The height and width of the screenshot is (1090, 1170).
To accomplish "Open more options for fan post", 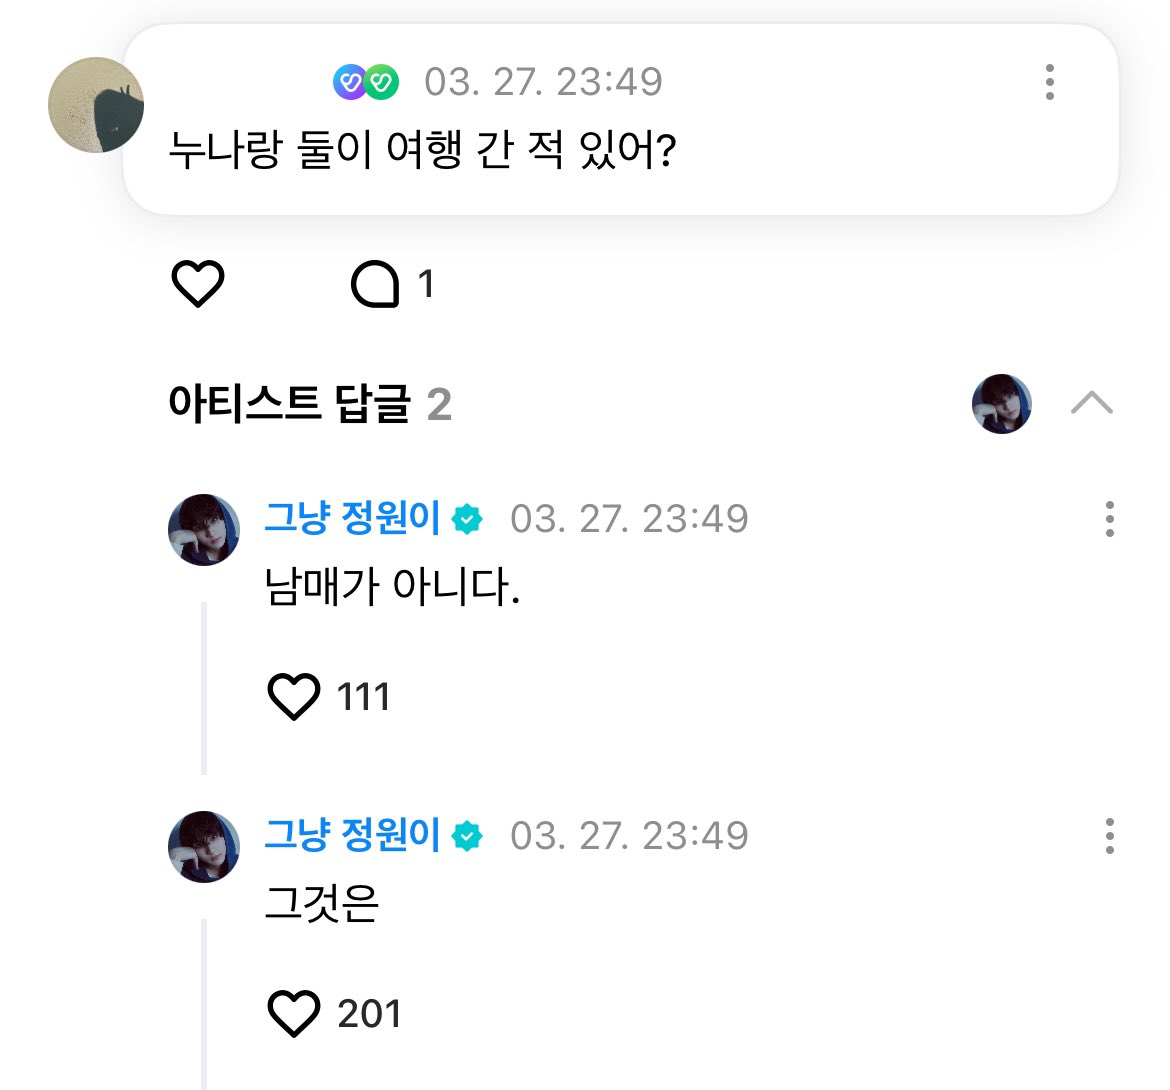I will (x=1049, y=82).
